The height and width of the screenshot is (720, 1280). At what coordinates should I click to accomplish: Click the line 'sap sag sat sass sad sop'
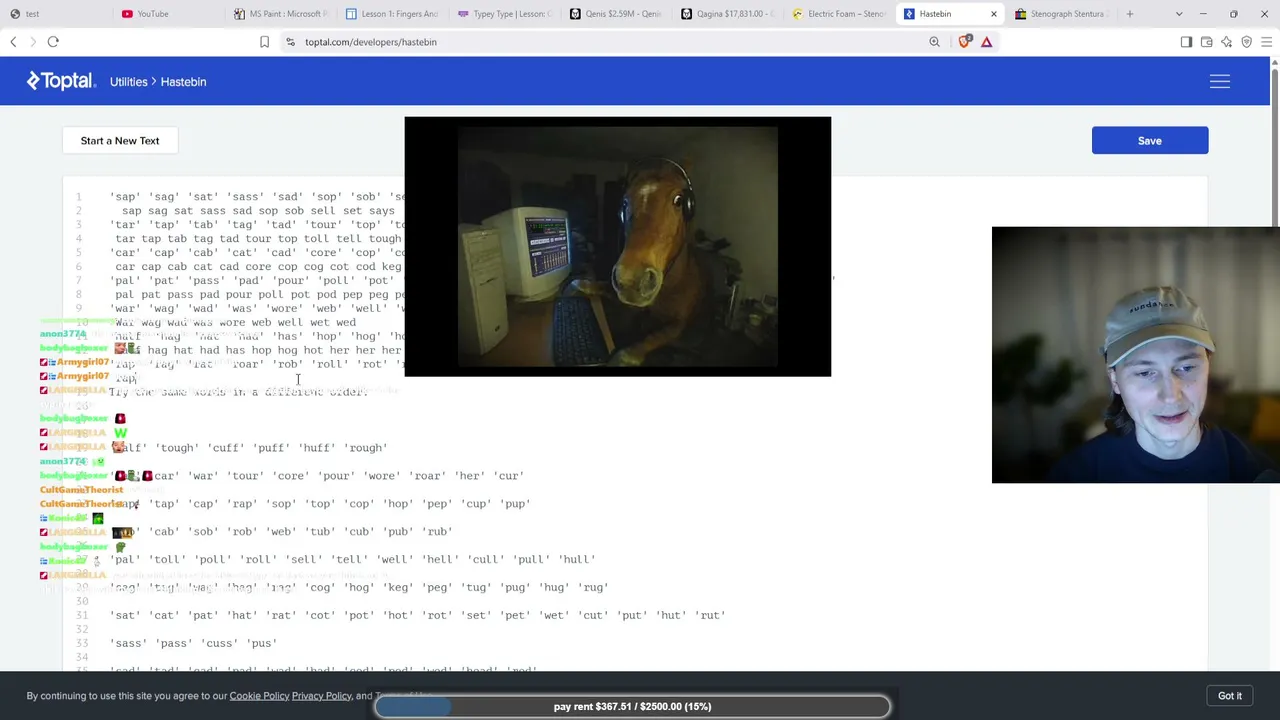[x=258, y=210]
